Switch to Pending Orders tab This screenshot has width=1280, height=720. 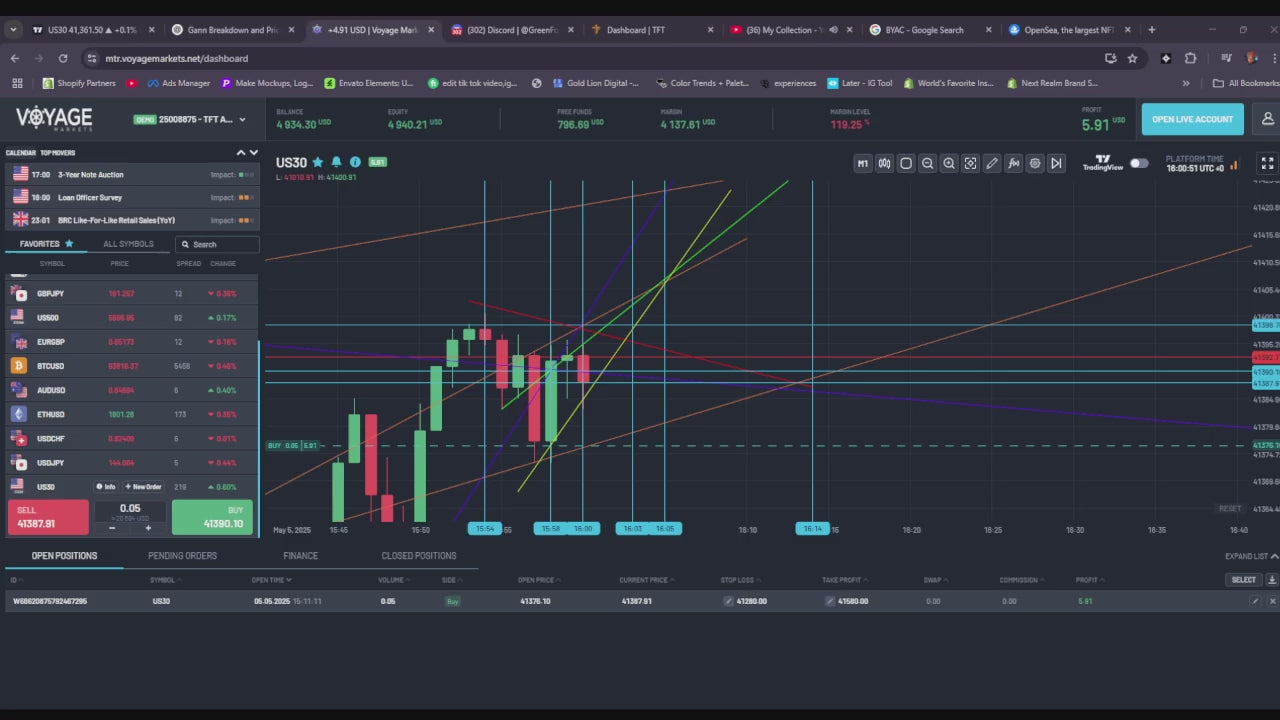click(x=182, y=556)
